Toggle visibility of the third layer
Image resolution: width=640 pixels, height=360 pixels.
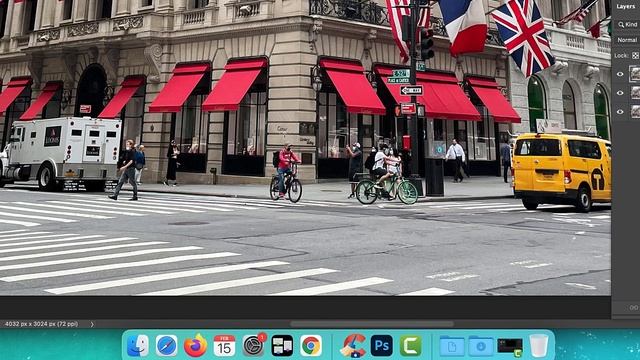(x=620, y=112)
